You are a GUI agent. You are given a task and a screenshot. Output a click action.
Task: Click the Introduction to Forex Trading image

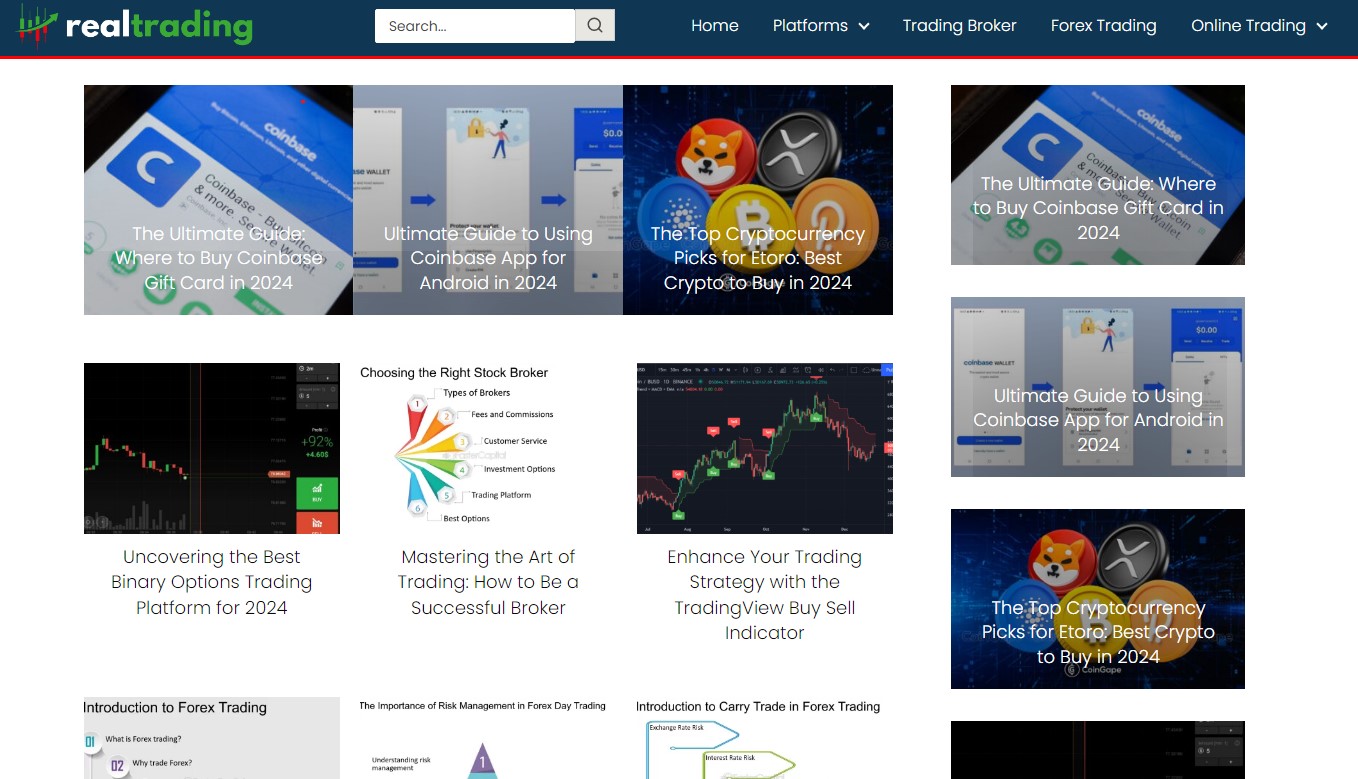click(212, 738)
